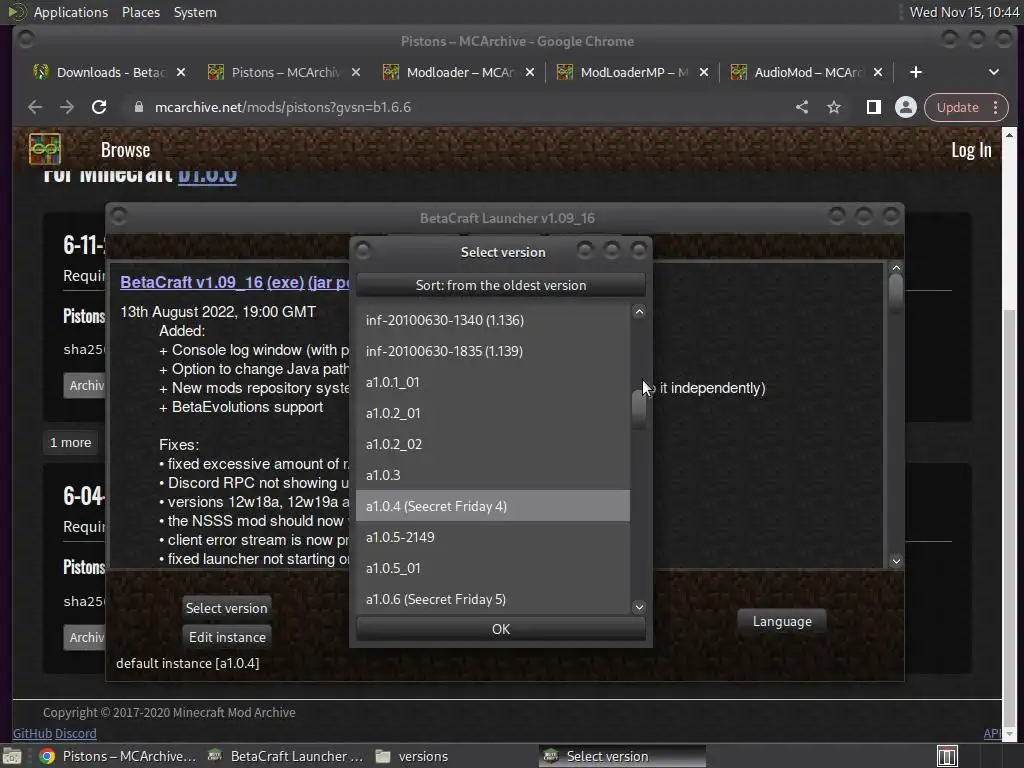
Task: Select inf-20100630-1340 (1.136) version
Action: click(492, 320)
